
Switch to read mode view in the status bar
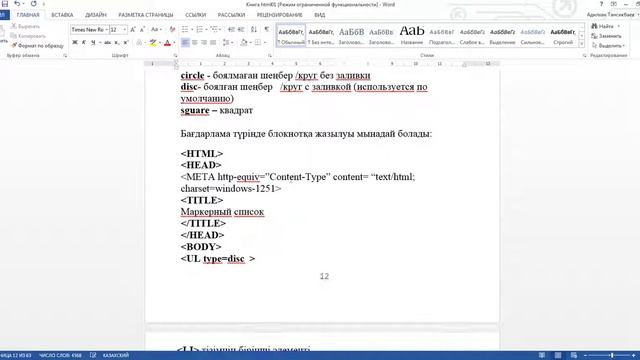(x=542, y=356)
